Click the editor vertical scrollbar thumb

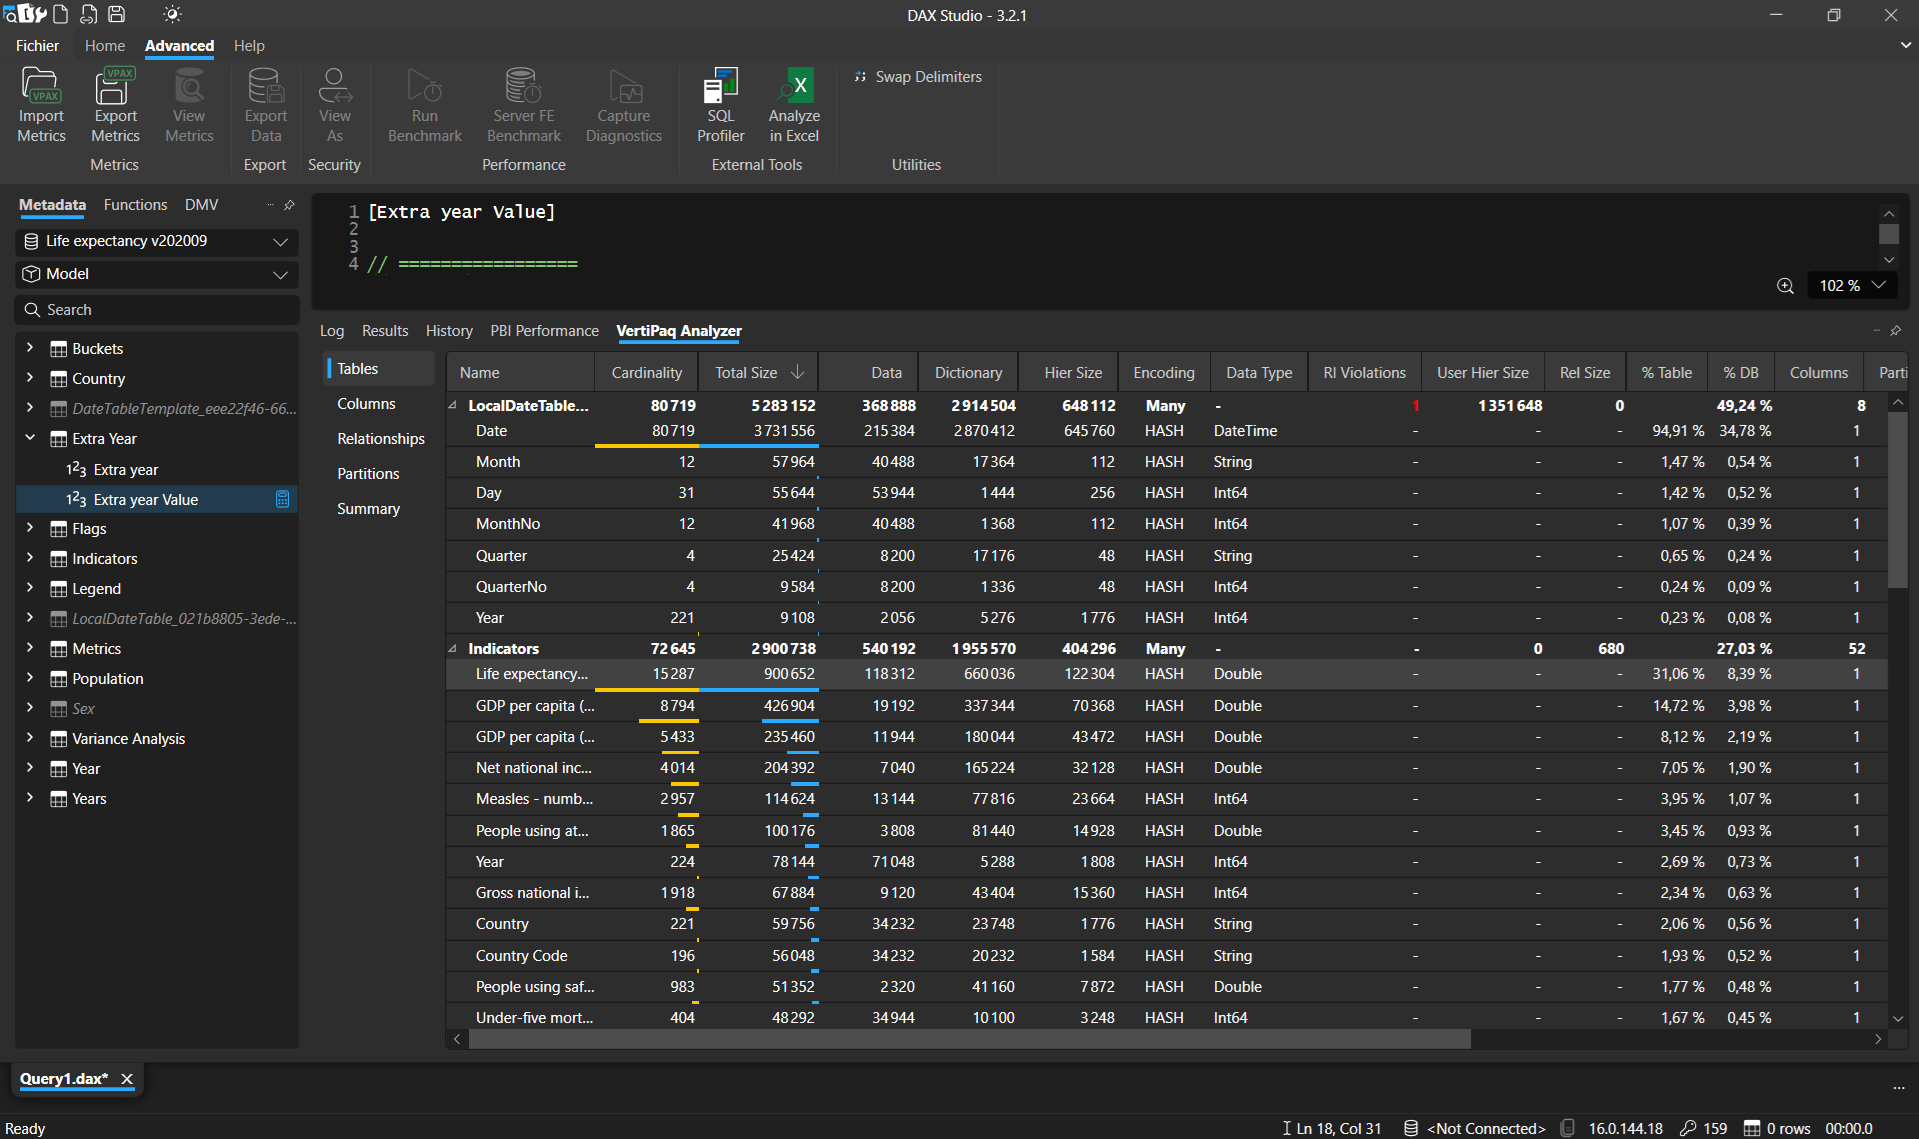click(x=1888, y=234)
